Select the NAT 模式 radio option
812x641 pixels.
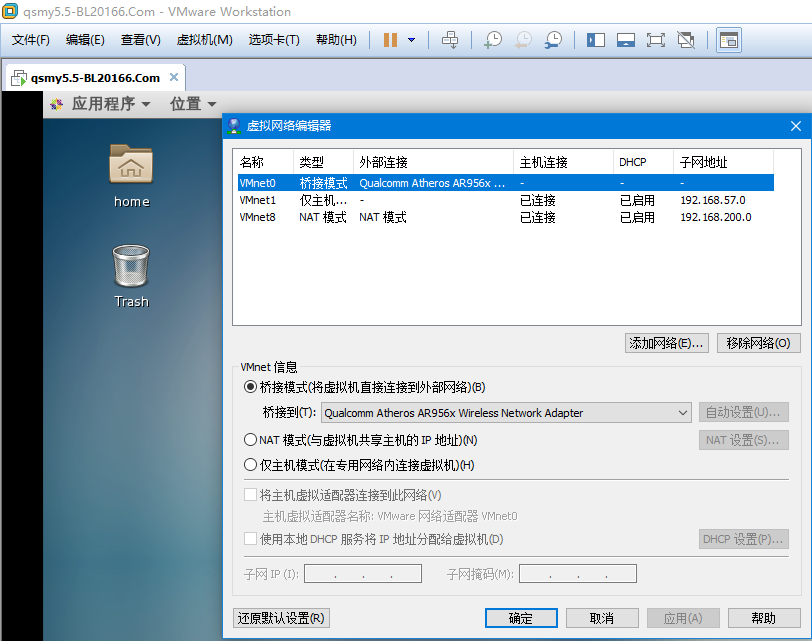251,440
